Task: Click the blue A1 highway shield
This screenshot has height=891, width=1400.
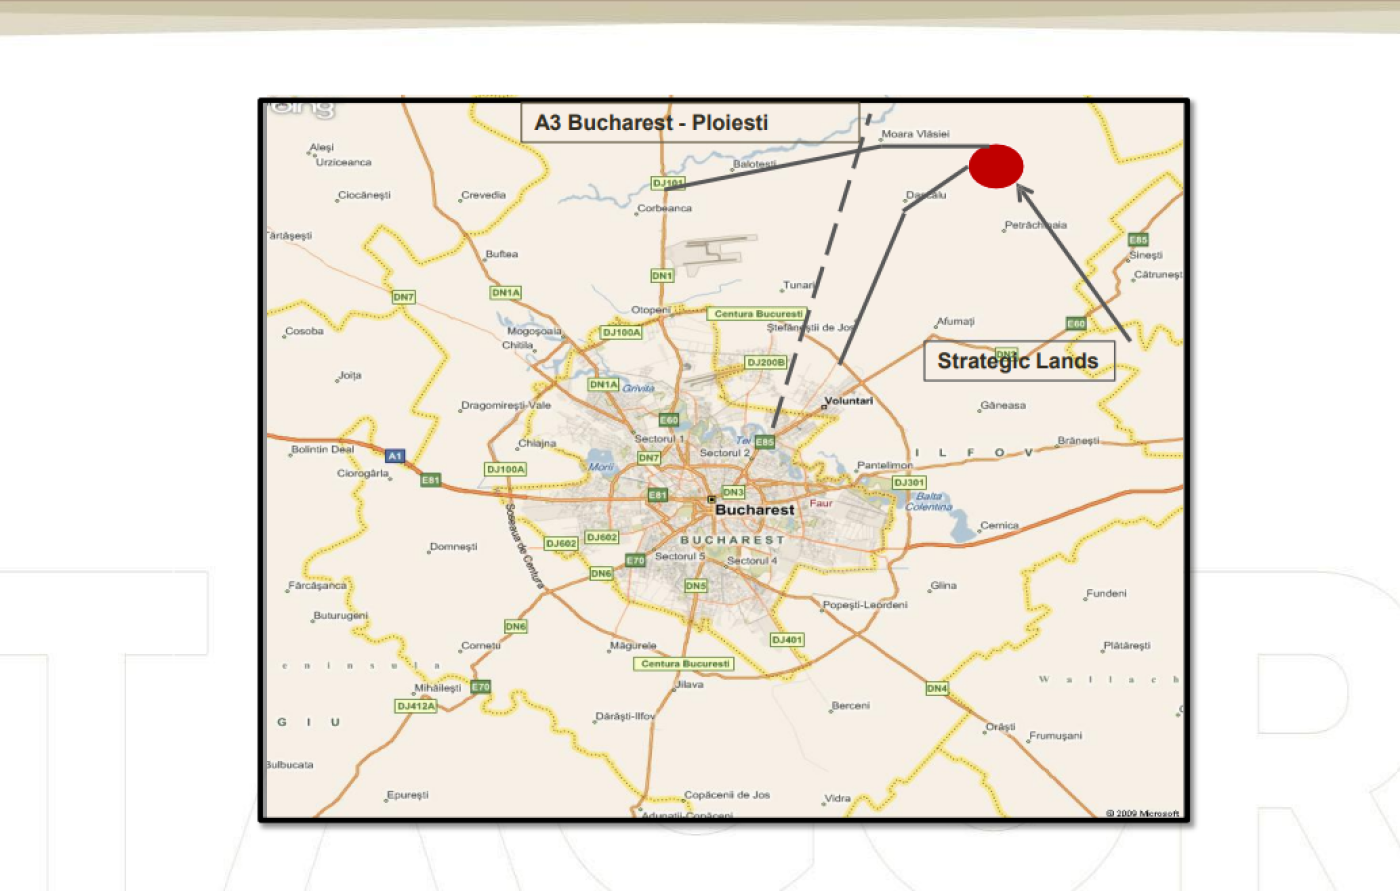Action: click(395, 456)
